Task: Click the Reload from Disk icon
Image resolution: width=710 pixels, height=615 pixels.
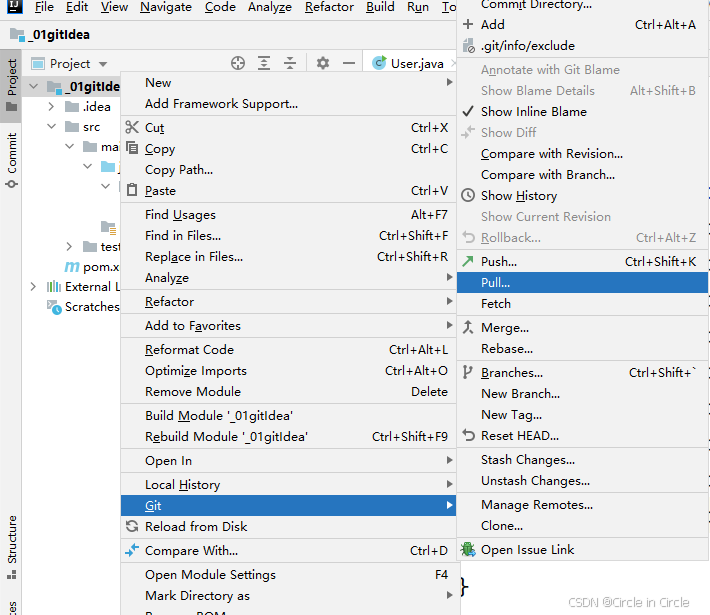Action: point(132,527)
